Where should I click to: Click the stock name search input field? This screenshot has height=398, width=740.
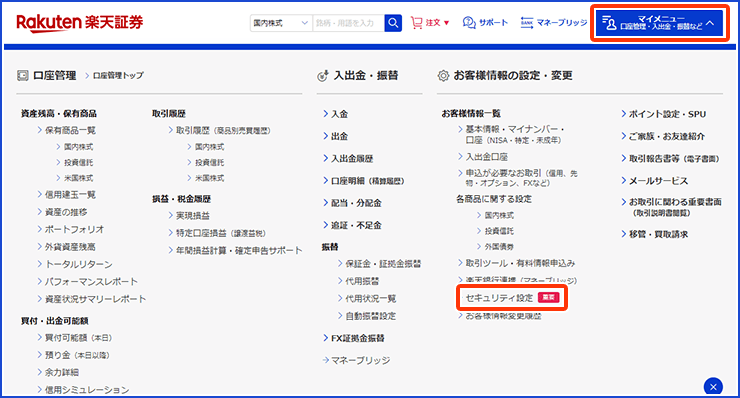click(348, 23)
